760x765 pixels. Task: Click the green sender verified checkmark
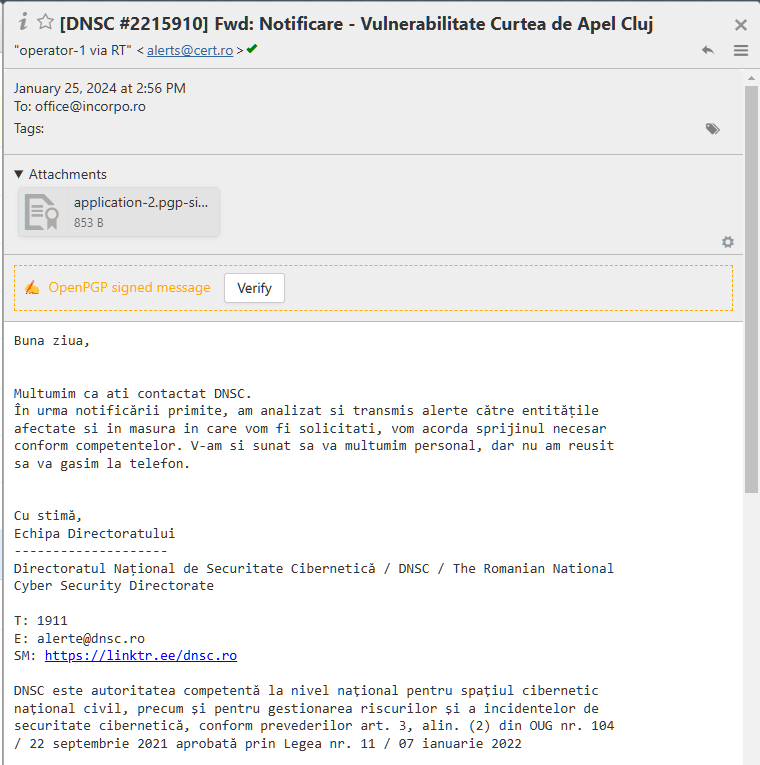click(252, 48)
